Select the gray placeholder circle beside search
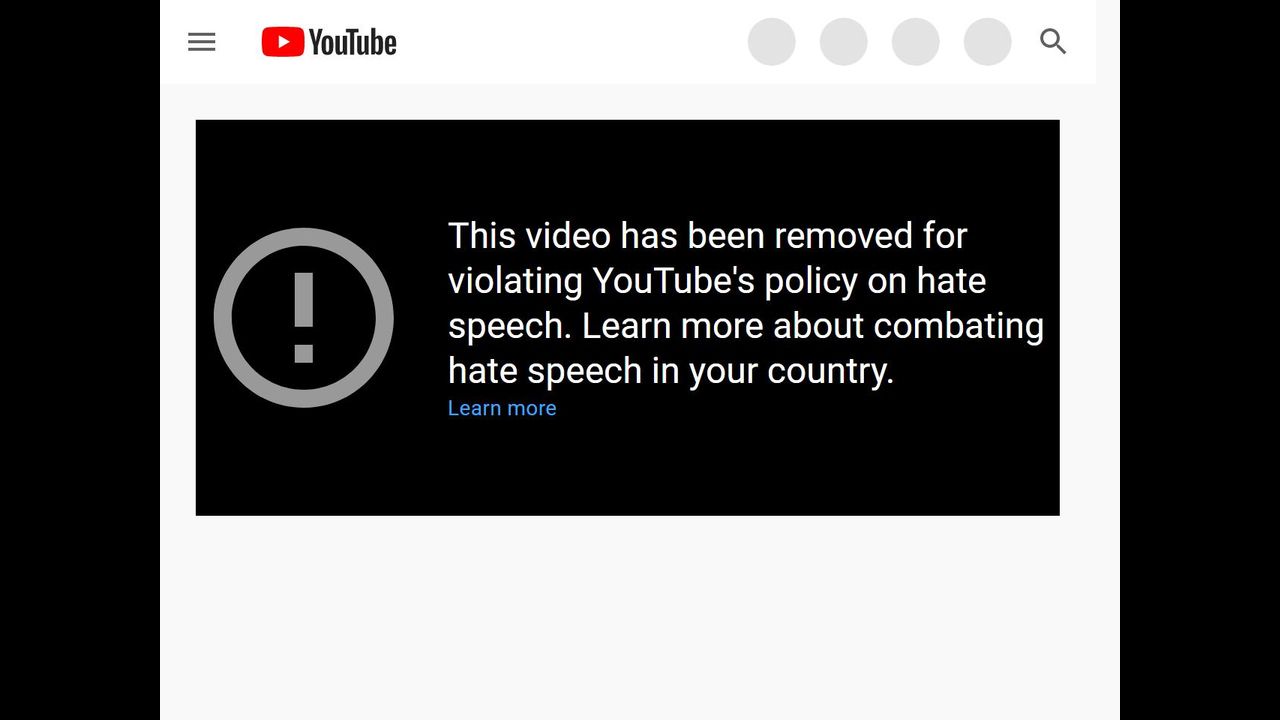The width and height of the screenshot is (1280, 720). [x=988, y=42]
